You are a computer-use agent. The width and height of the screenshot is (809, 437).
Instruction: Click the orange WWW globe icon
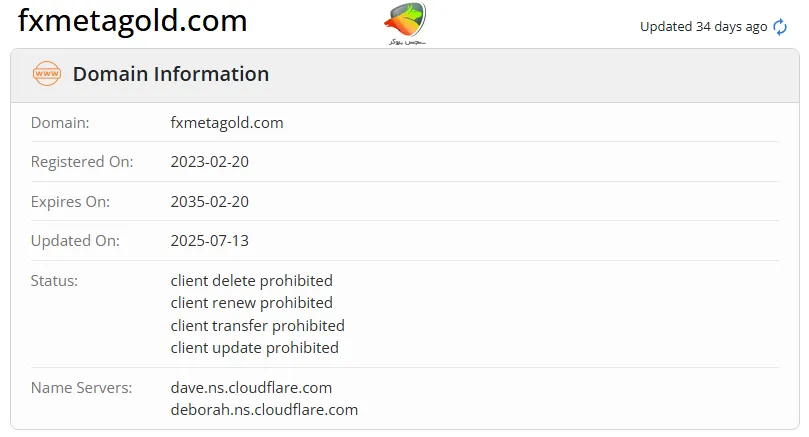[46, 74]
